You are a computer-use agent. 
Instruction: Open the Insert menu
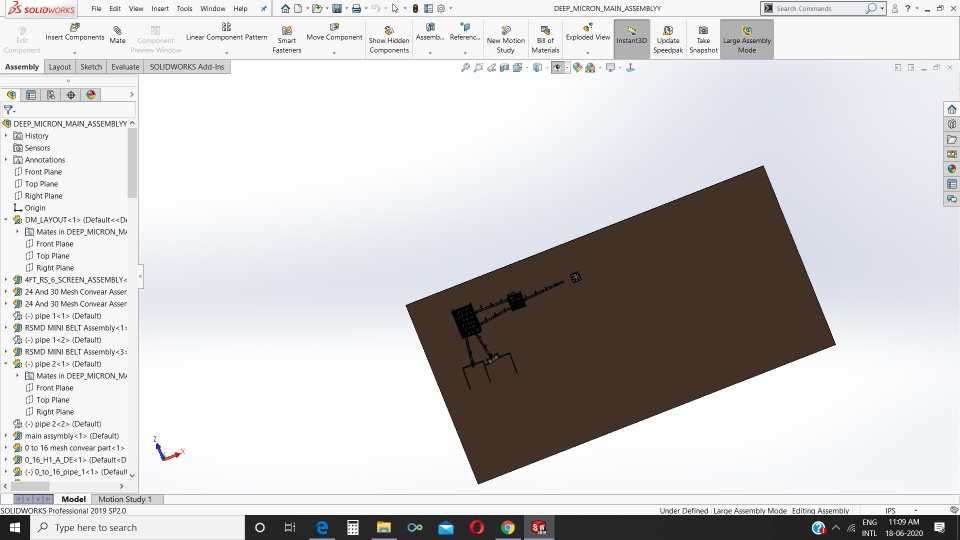click(160, 9)
